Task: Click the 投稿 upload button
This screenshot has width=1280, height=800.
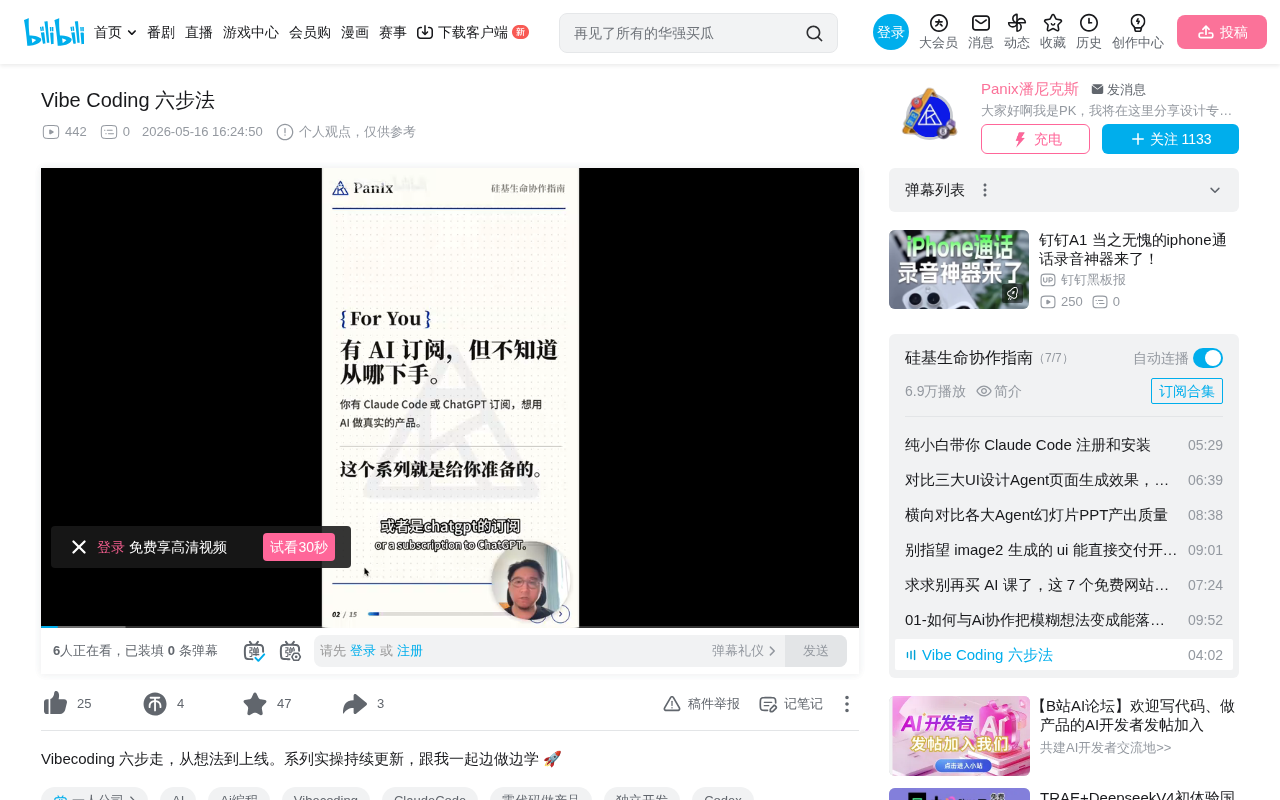Action: point(1222,32)
